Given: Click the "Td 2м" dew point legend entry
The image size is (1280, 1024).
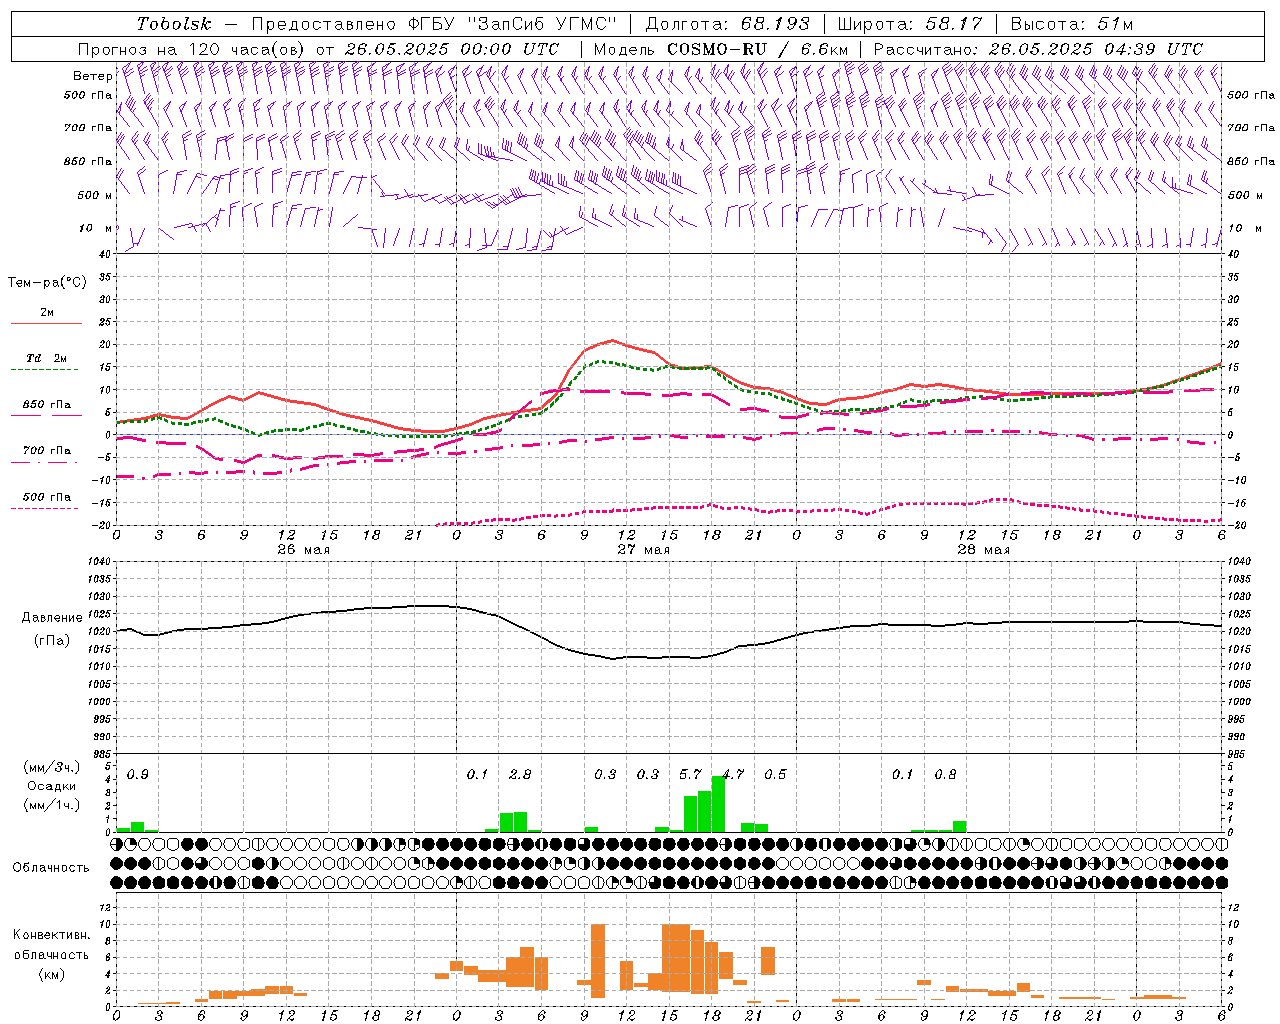Looking at the screenshot, I should click(x=47, y=358).
